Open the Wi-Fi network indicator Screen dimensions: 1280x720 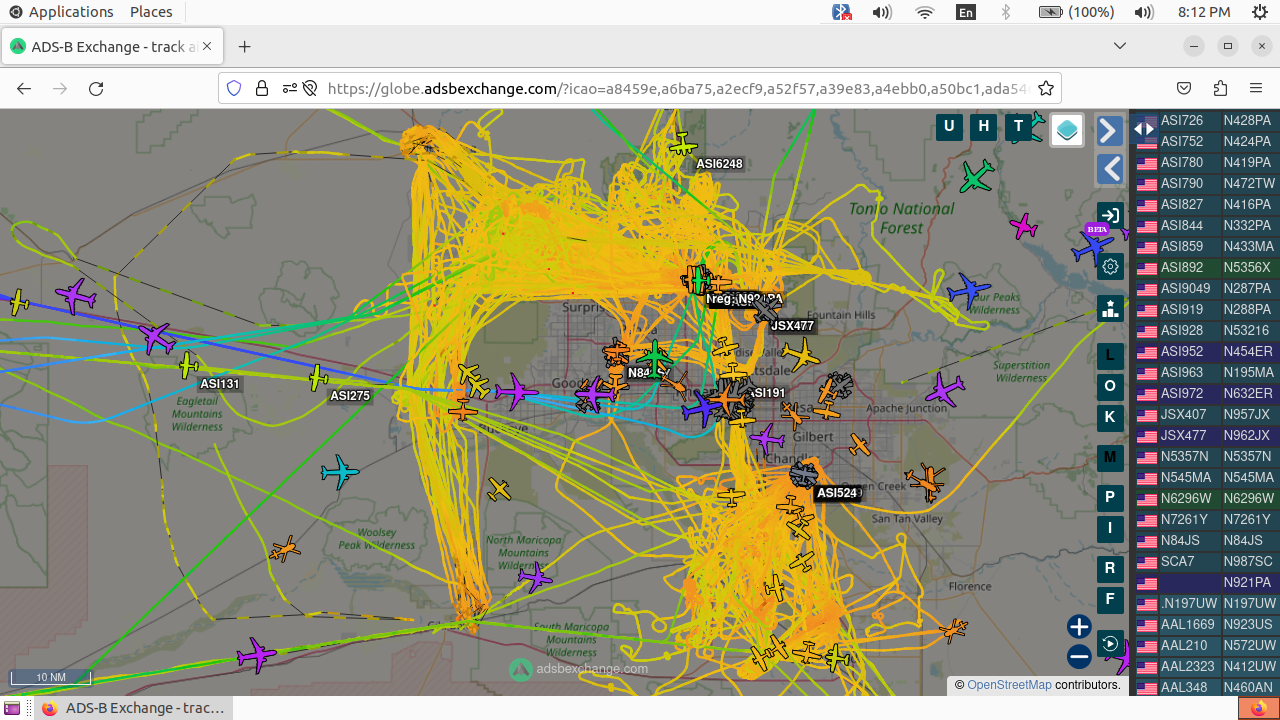pyautogui.click(x=925, y=12)
